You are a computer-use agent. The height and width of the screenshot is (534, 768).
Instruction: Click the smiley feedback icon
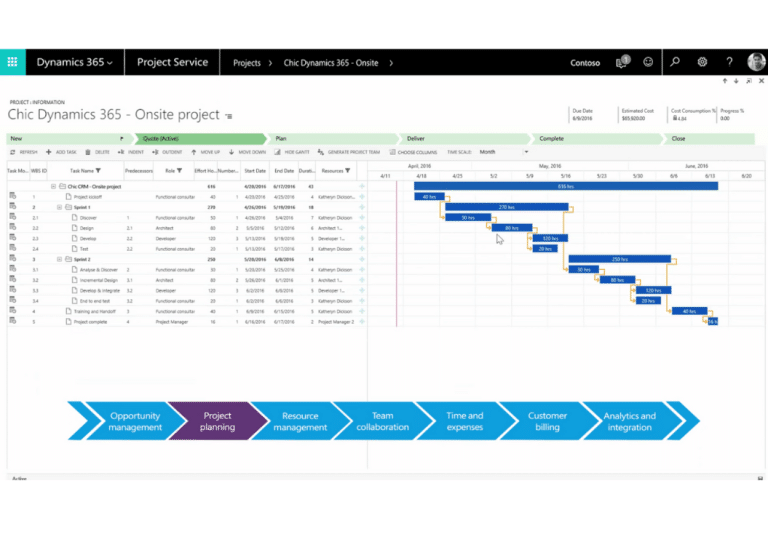(648, 62)
